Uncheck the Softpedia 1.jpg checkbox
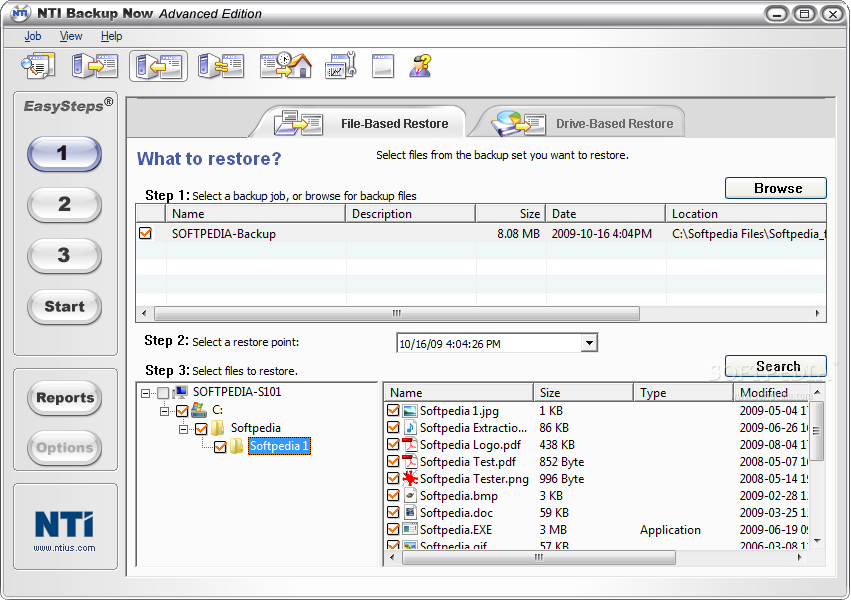This screenshot has width=851, height=601. (393, 410)
